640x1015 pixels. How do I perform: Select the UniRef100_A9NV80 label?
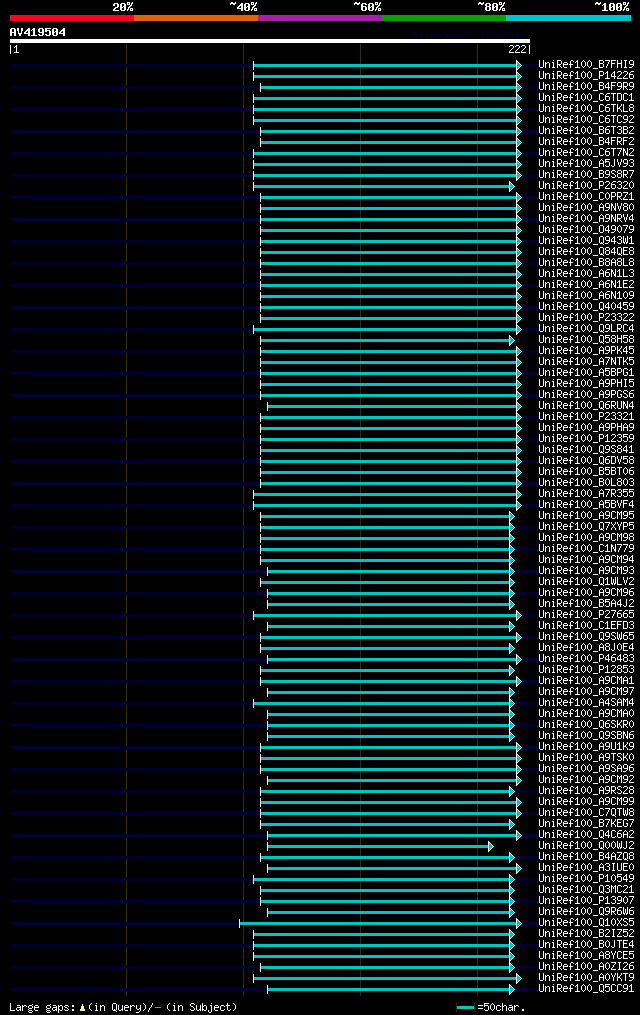click(586, 208)
